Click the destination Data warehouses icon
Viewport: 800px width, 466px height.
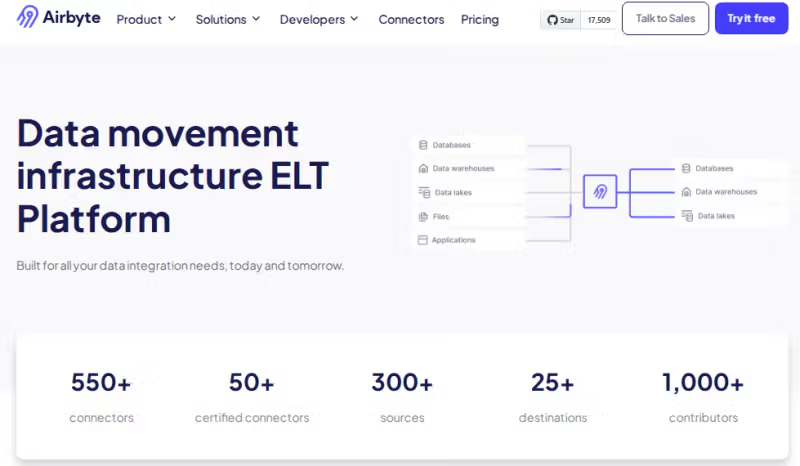[x=686, y=192]
